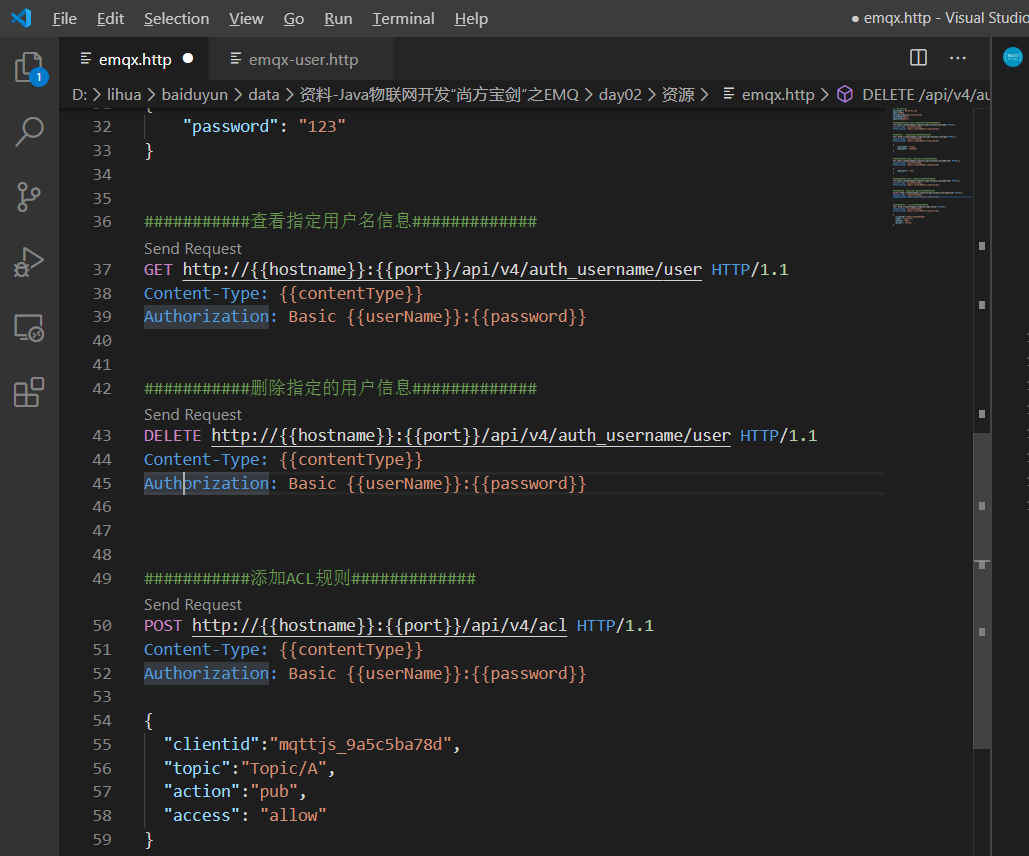Send Request for the DELETE auth_username call
This screenshot has width=1029, height=856.
point(193,415)
